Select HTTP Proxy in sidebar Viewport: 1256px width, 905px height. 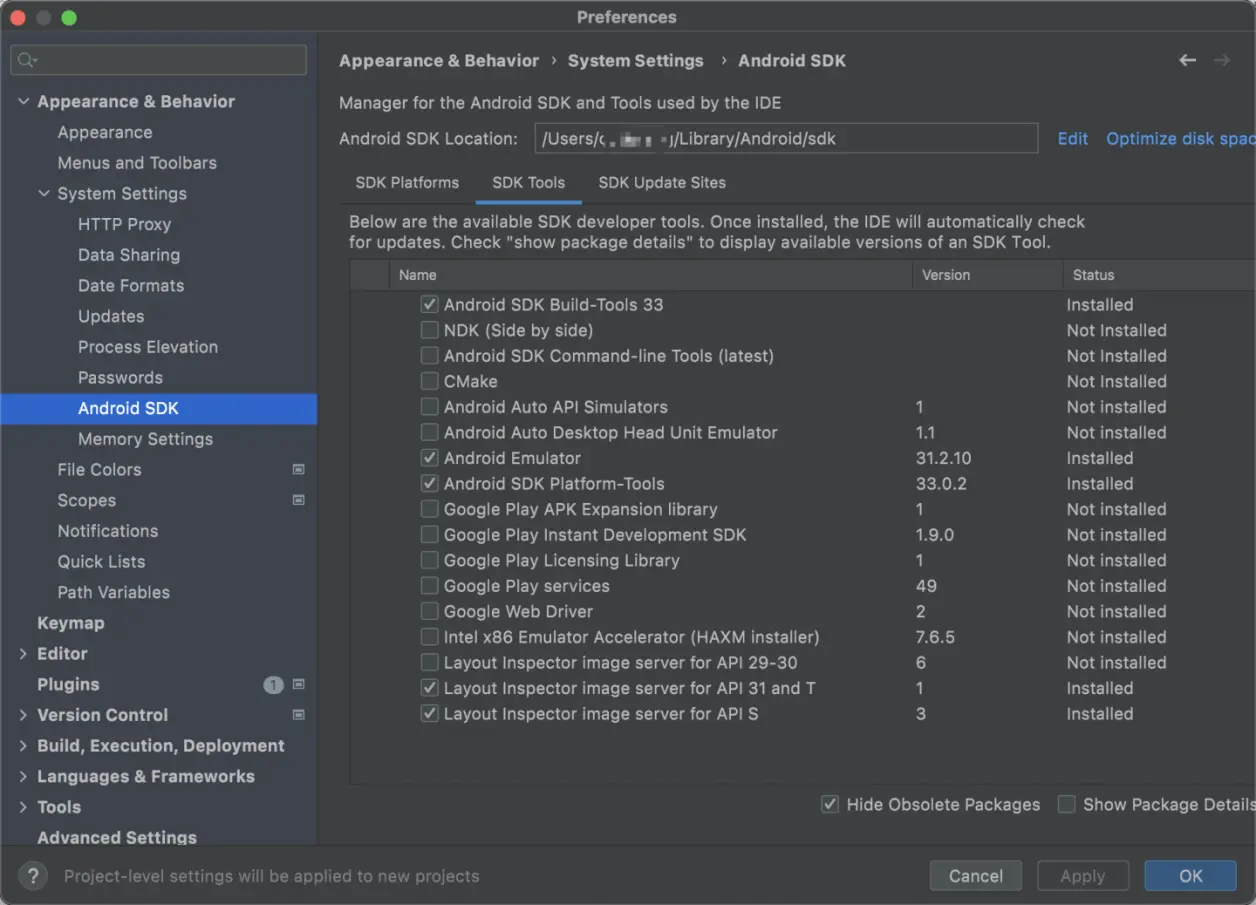[x=124, y=224]
